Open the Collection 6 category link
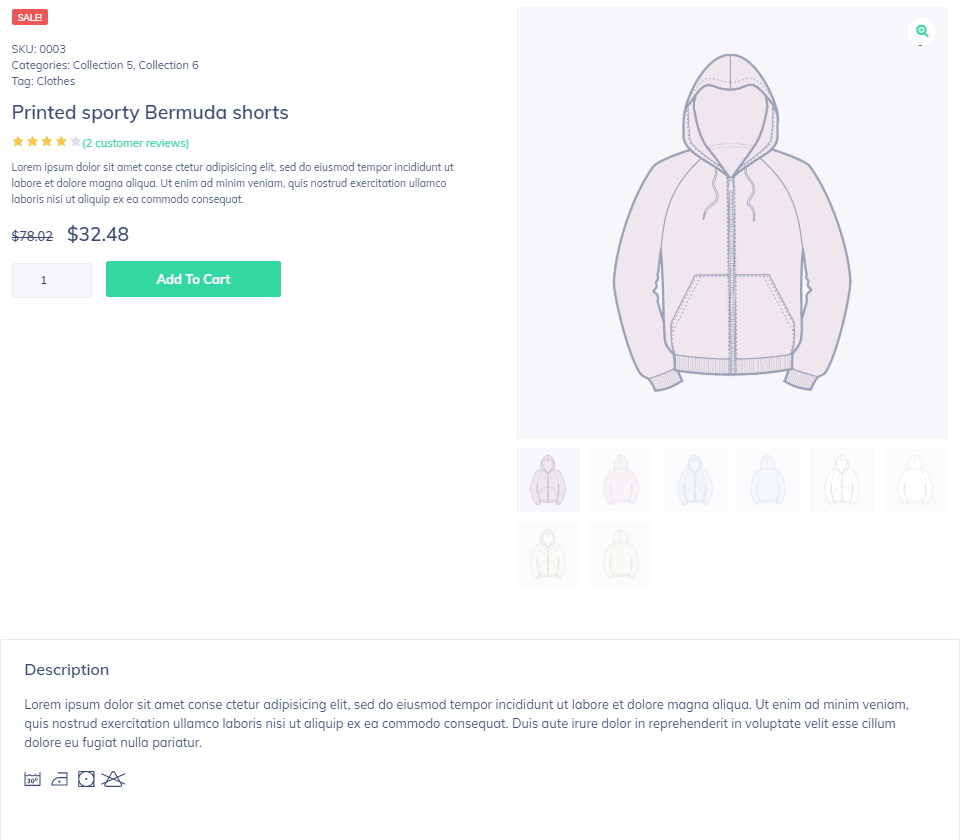 click(x=168, y=65)
